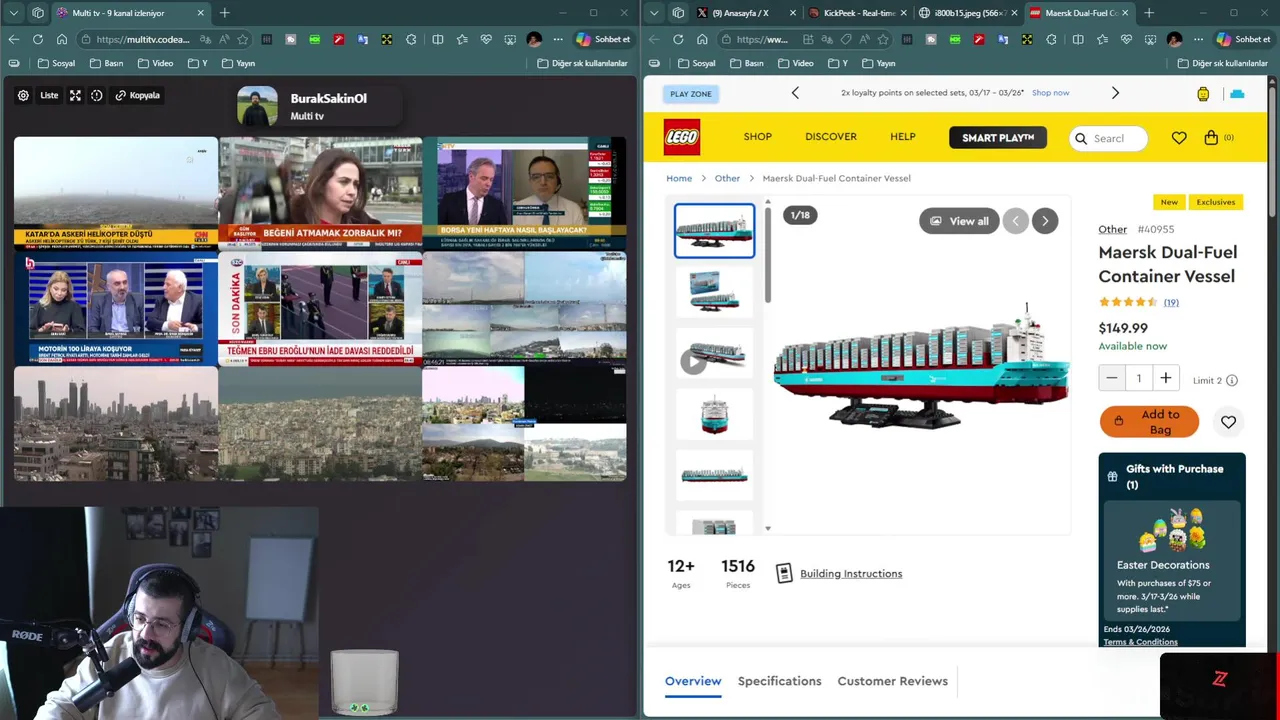Click Kopyala link copy button
This screenshot has height=720, width=1280.
coord(137,96)
